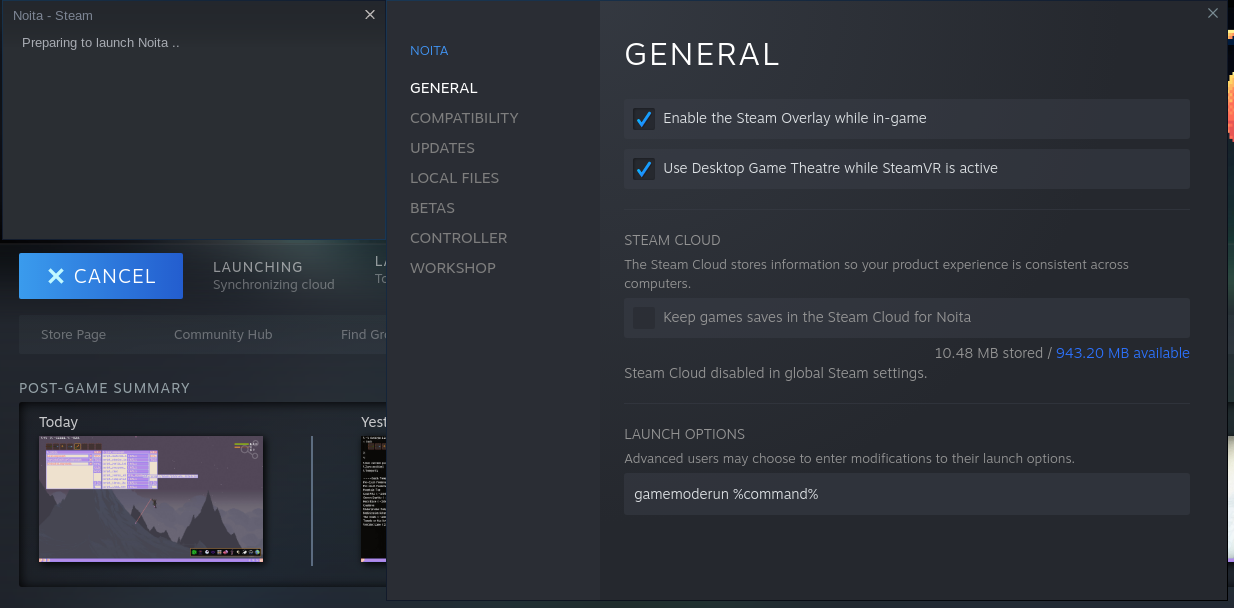Click the X icon inside Cancel button
The height and width of the screenshot is (608, 1234).
pyautogui.click(x=56, y=276)
